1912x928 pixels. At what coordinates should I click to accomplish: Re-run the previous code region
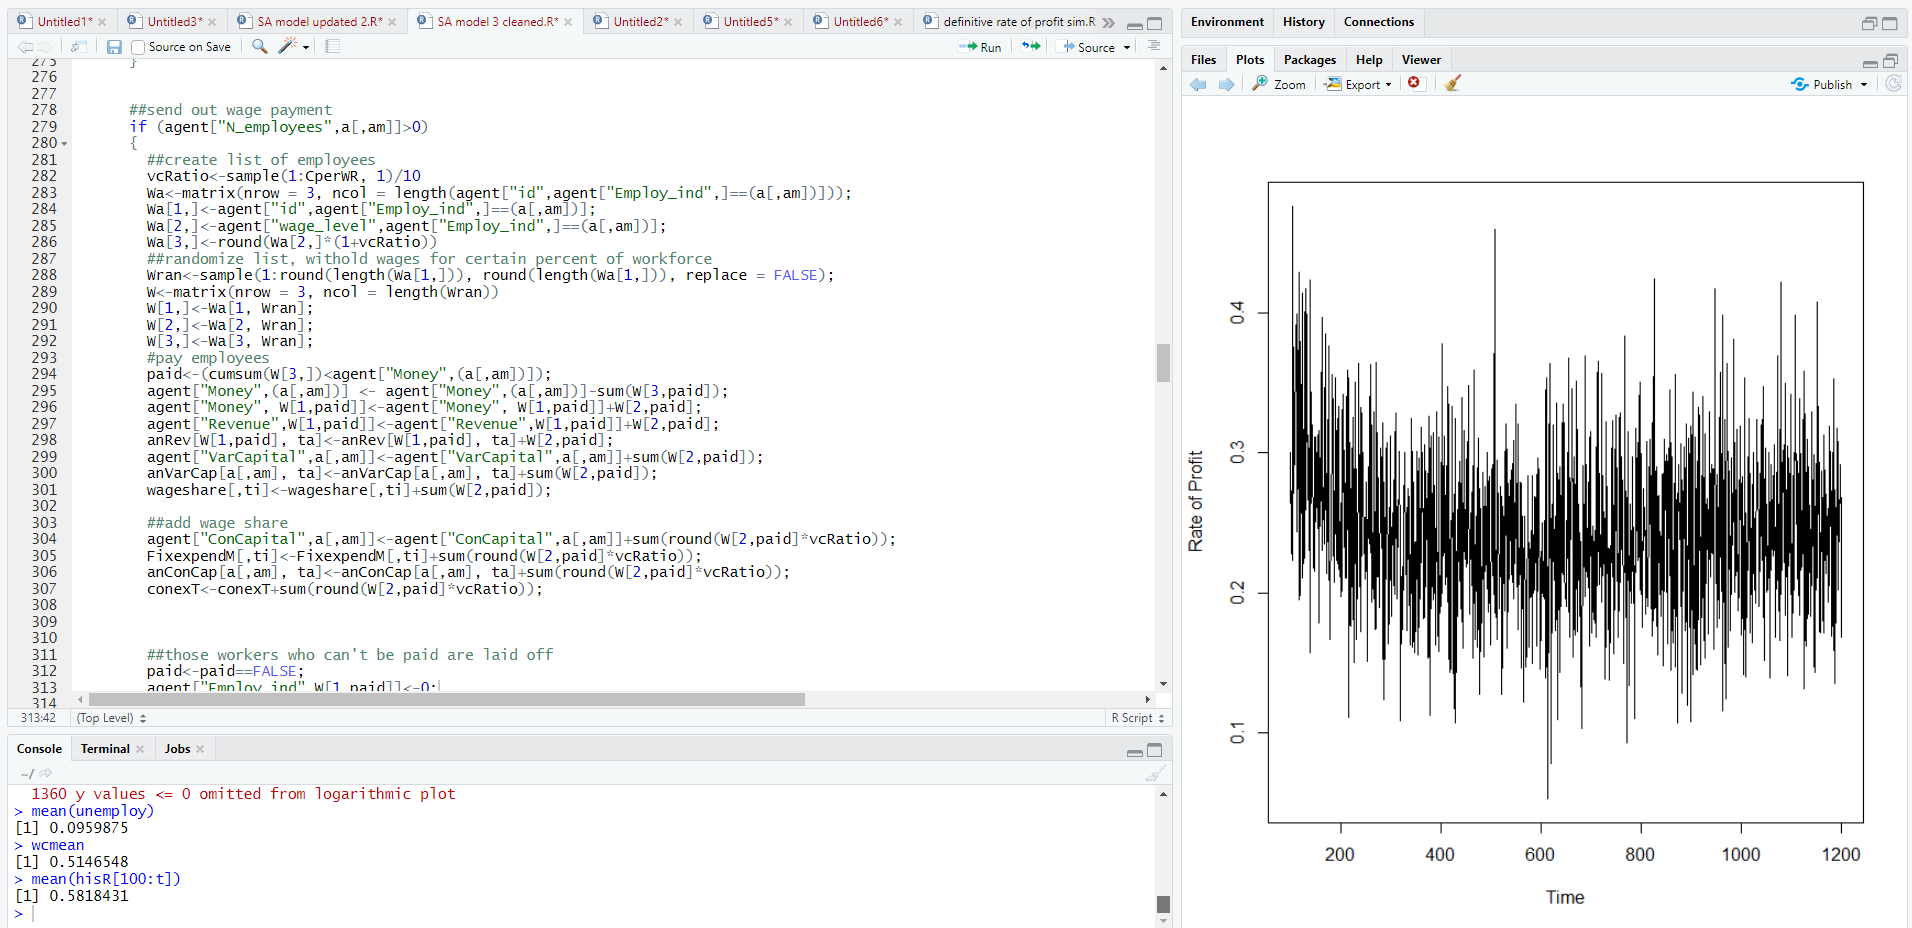point(1031,46)
